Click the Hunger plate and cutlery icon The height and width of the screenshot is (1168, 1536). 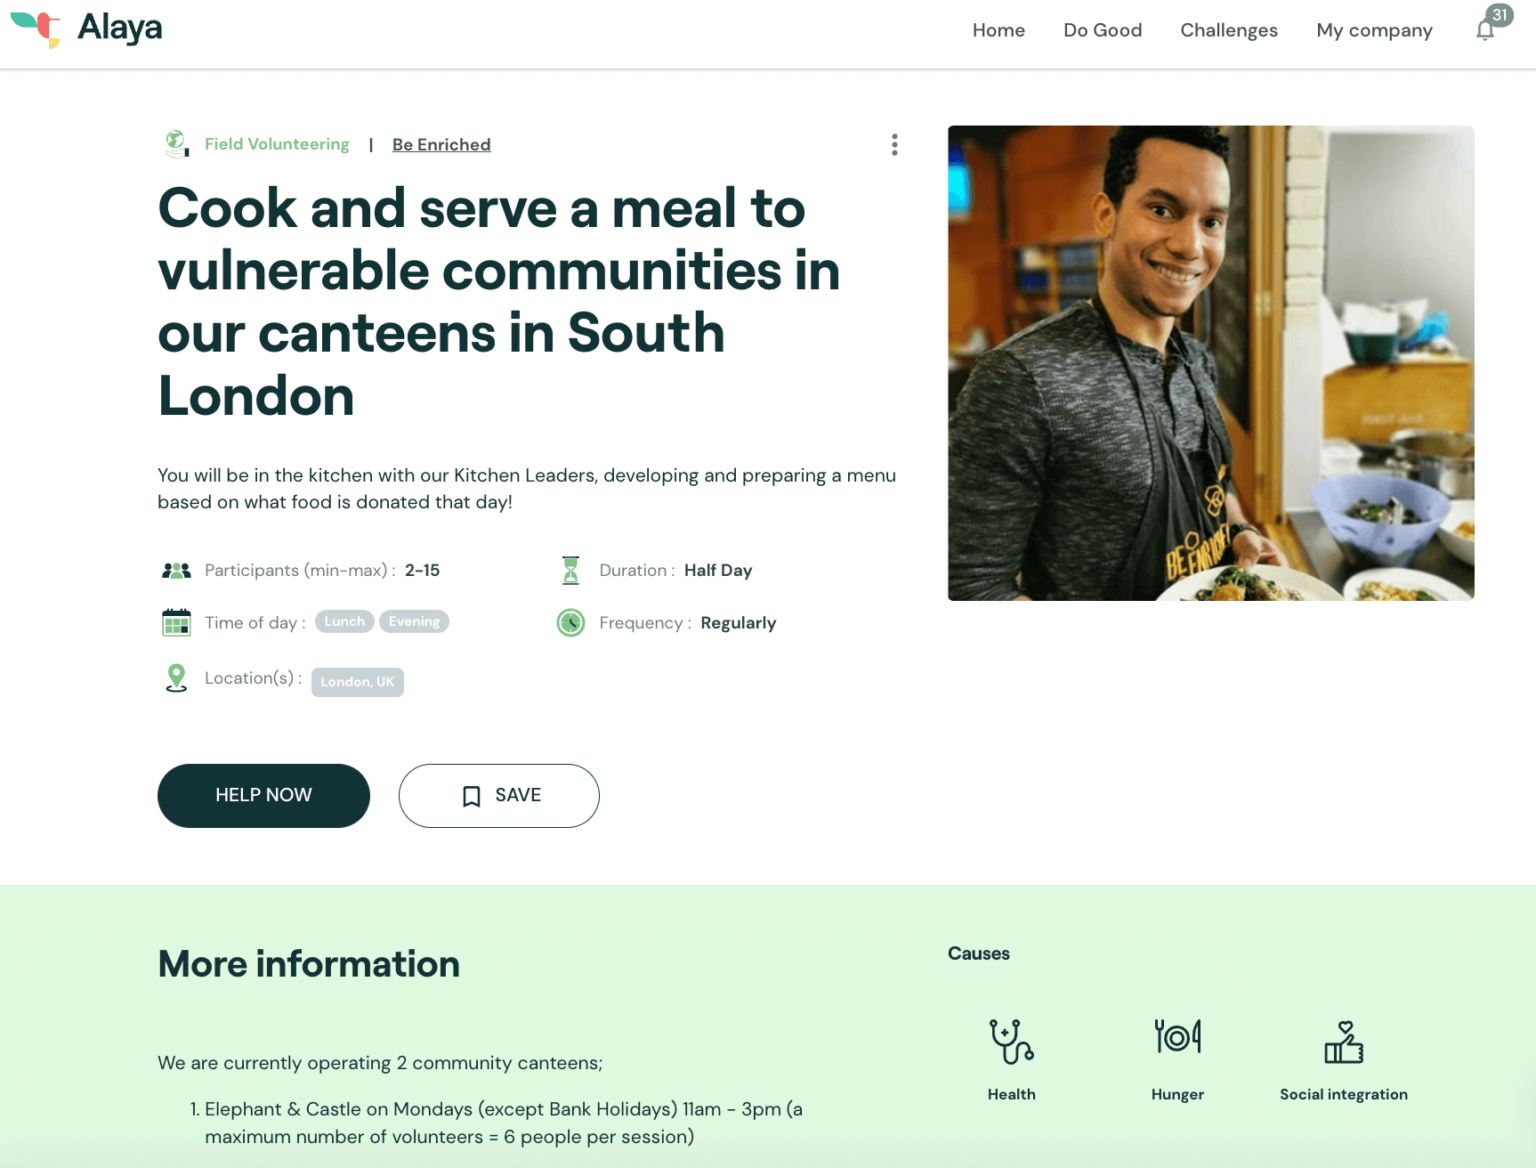1177,1037
